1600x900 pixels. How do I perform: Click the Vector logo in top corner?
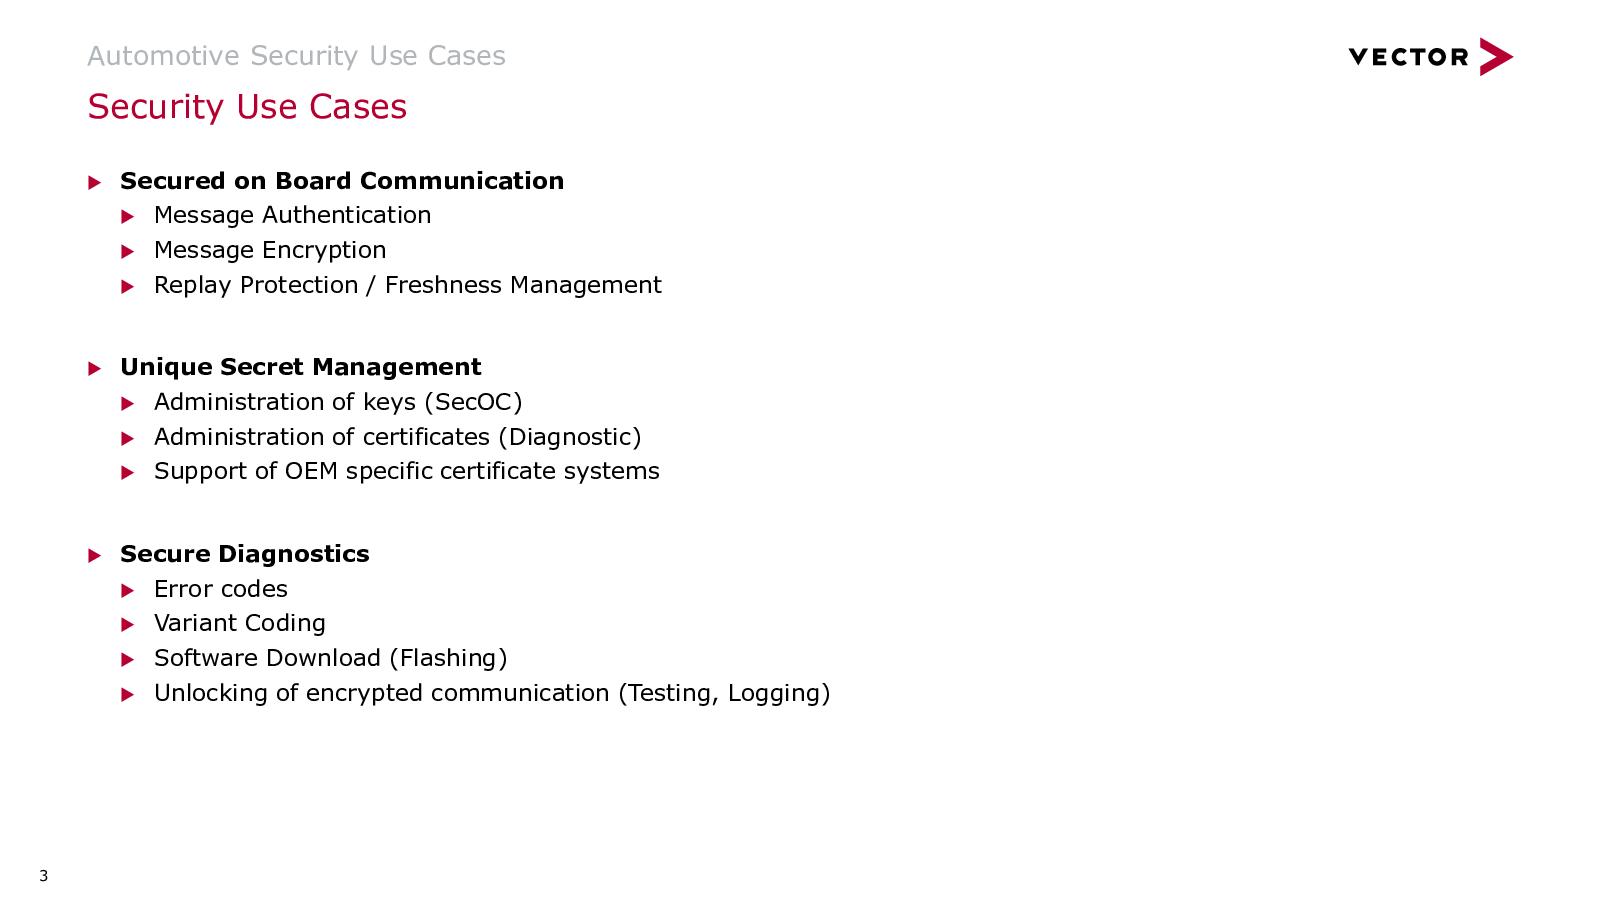(1430, 57)
